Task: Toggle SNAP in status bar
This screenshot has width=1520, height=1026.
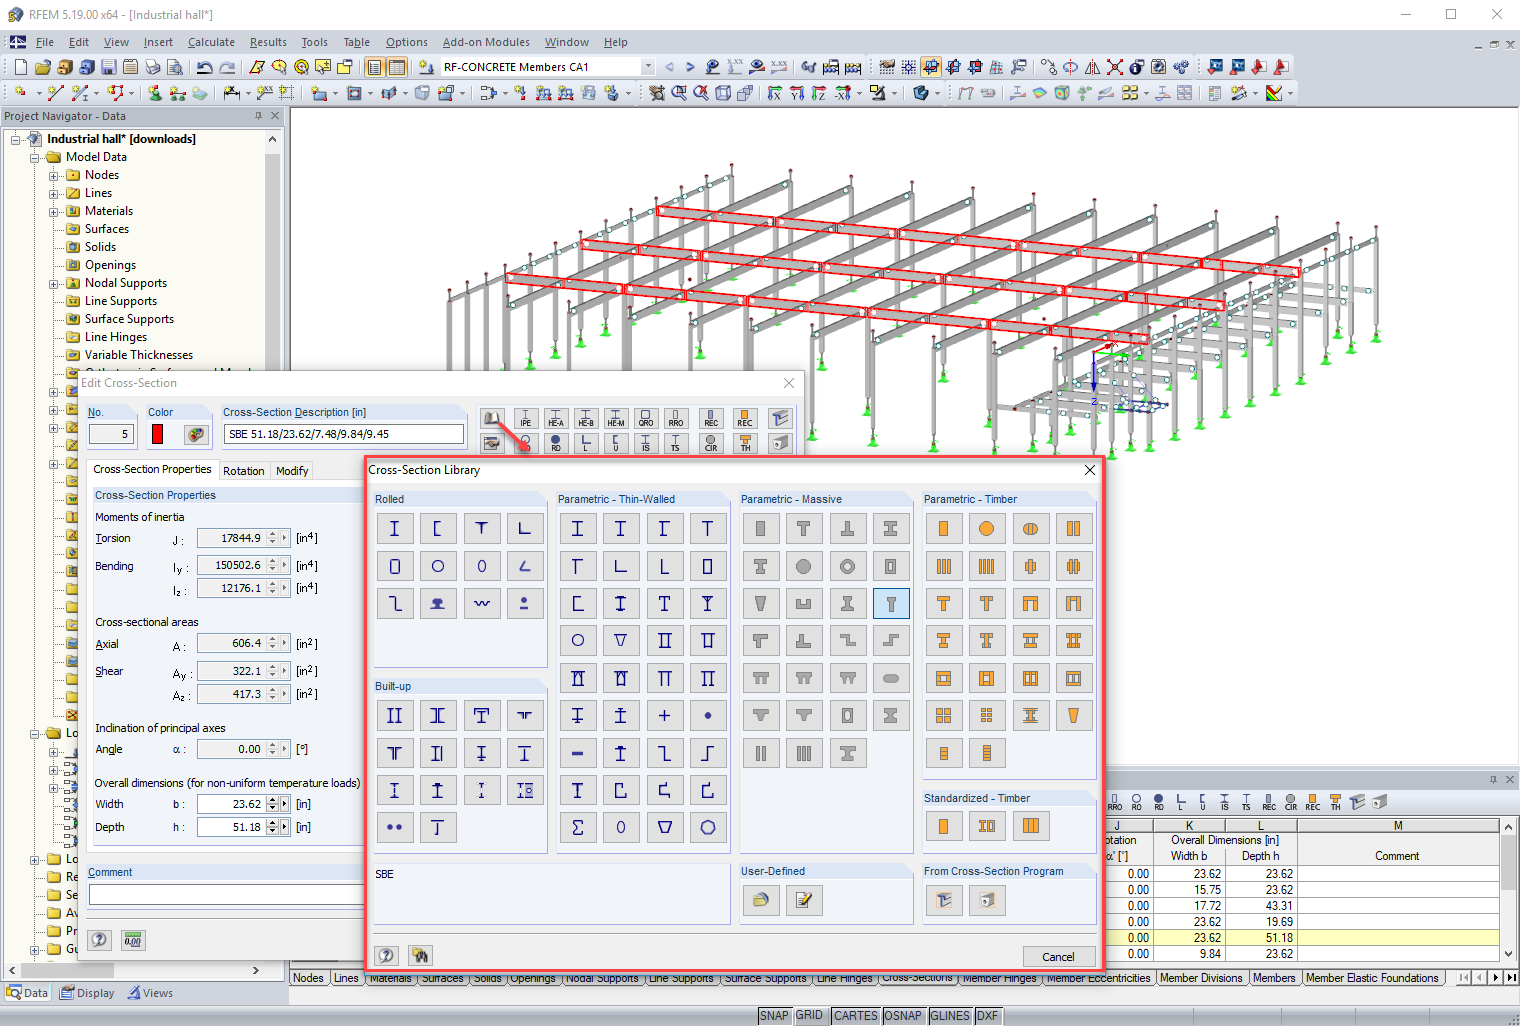Action: click(x=774, y=1016)
